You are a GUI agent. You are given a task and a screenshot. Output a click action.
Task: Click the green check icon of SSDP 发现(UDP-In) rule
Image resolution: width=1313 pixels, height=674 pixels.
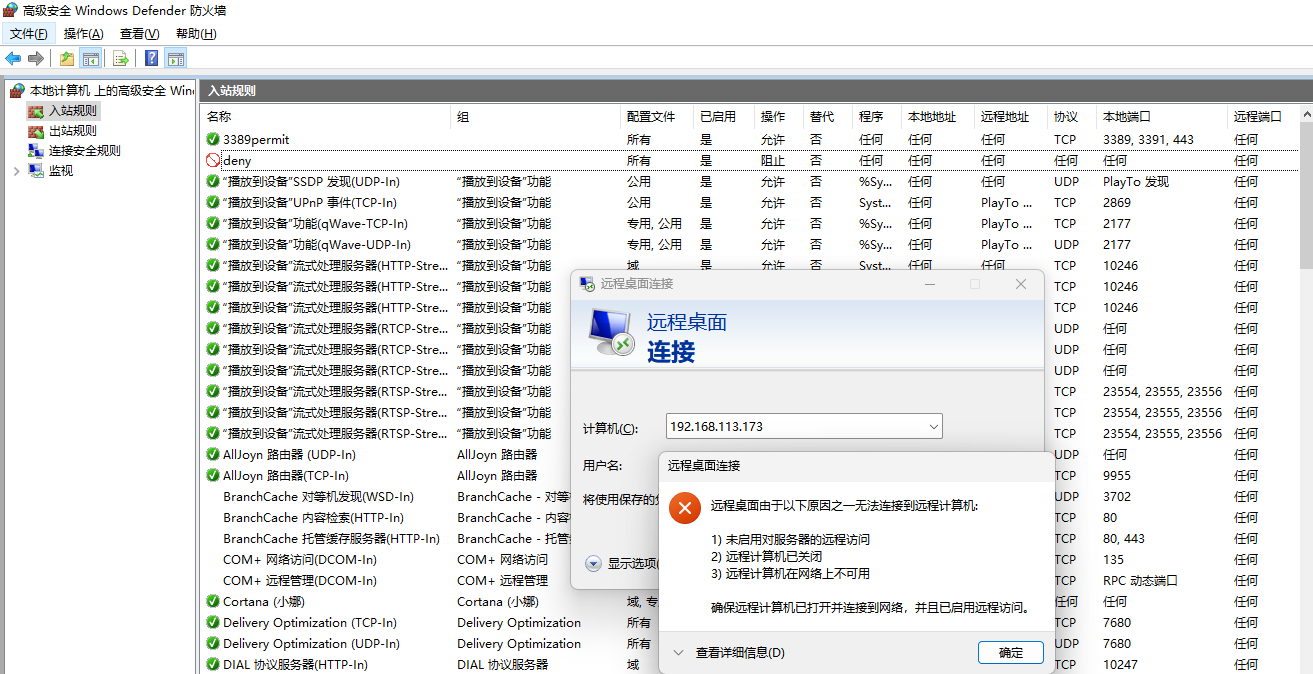[213, 182]
